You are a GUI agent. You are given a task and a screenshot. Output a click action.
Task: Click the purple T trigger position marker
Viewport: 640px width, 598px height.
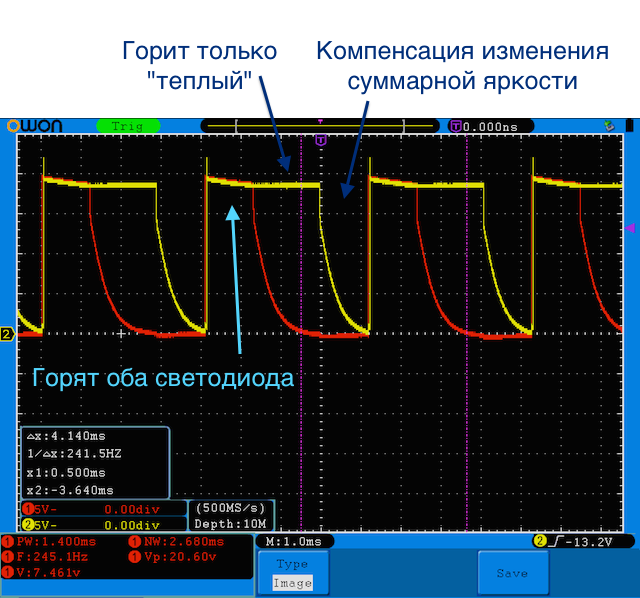(x=321, y=141)
